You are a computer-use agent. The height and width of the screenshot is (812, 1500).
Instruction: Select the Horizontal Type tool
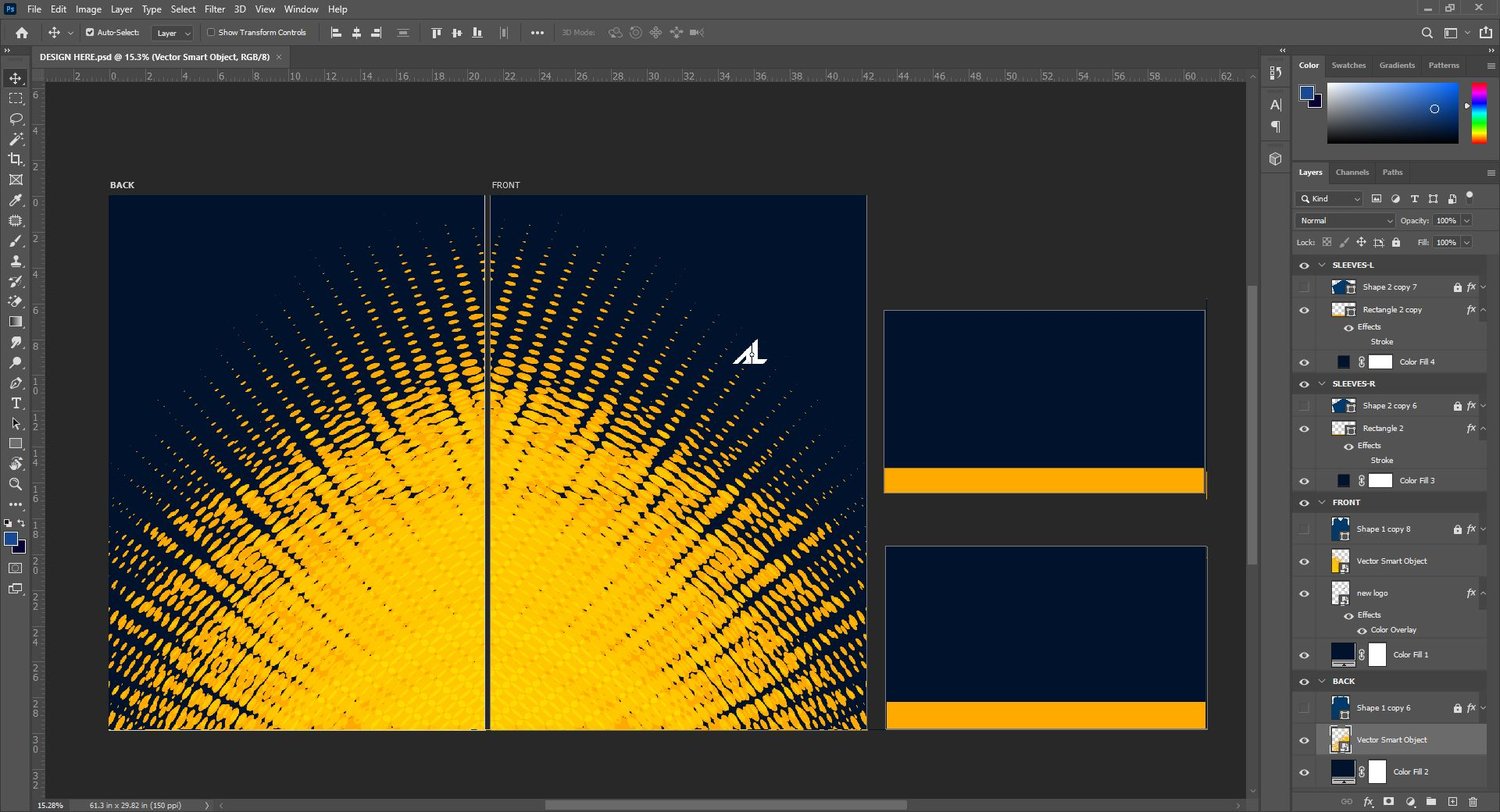16,403
